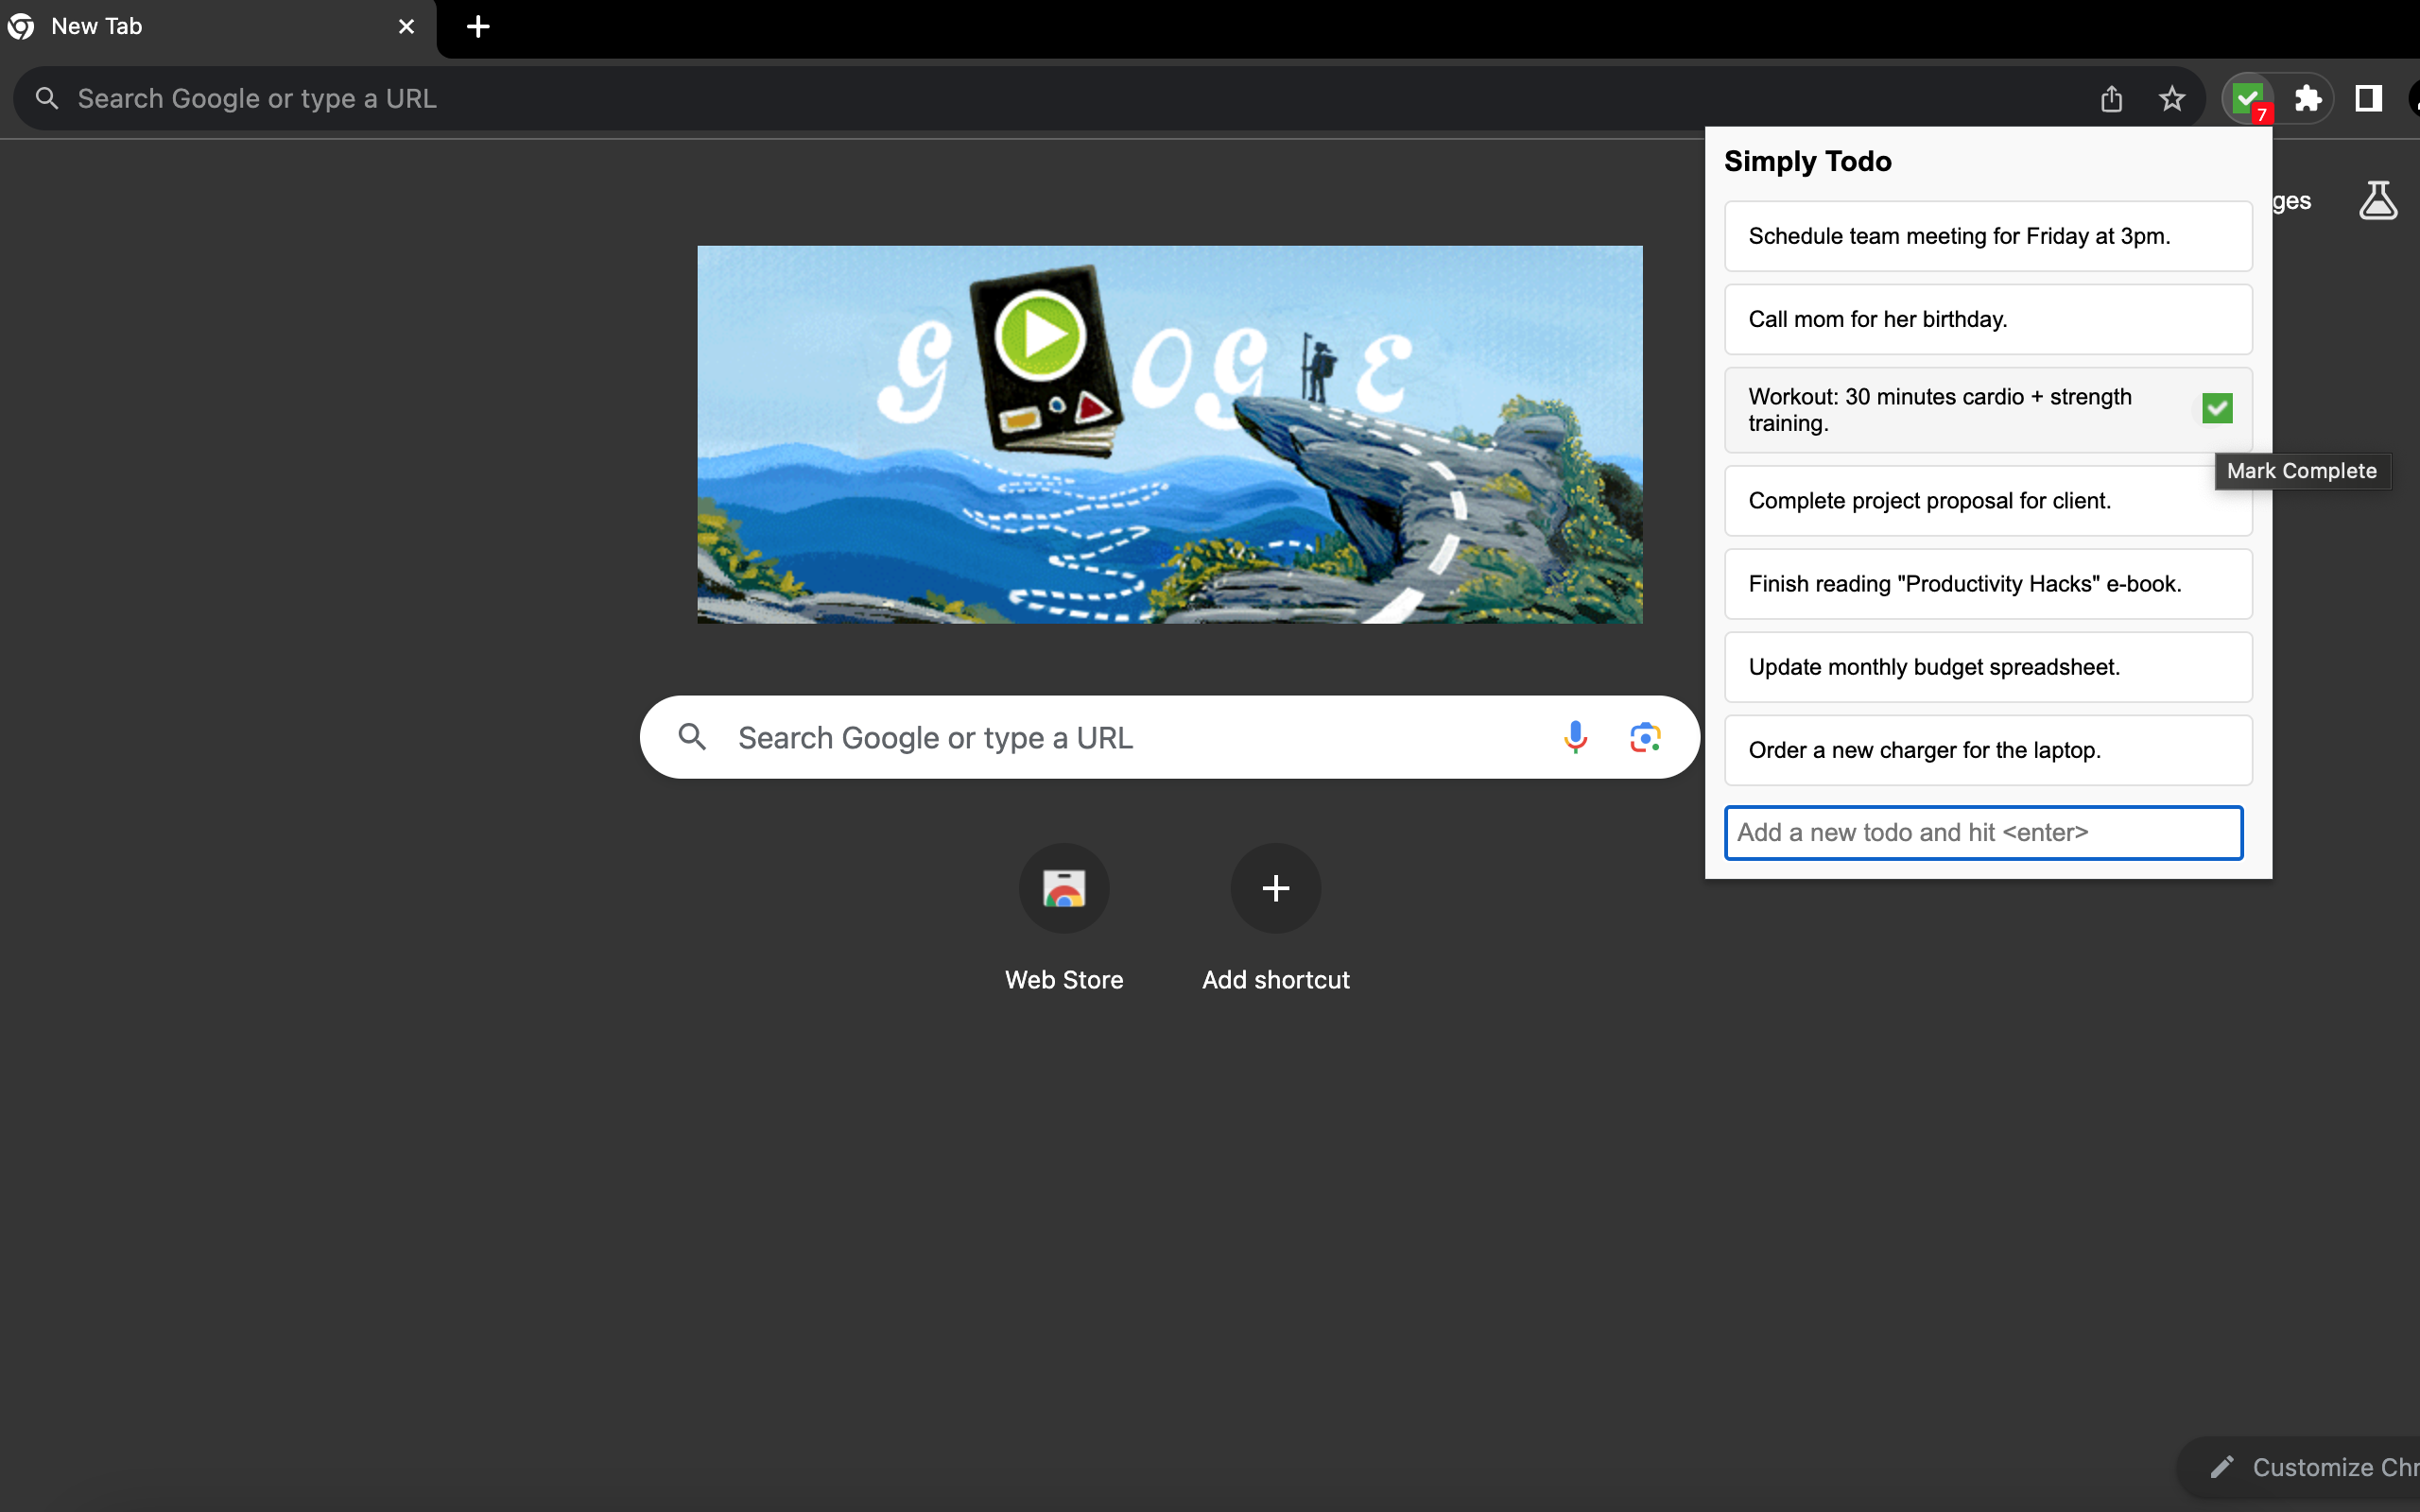Click the 'Simply Todo' heading
The image size is (2420, 1512).
[1807, 161]
